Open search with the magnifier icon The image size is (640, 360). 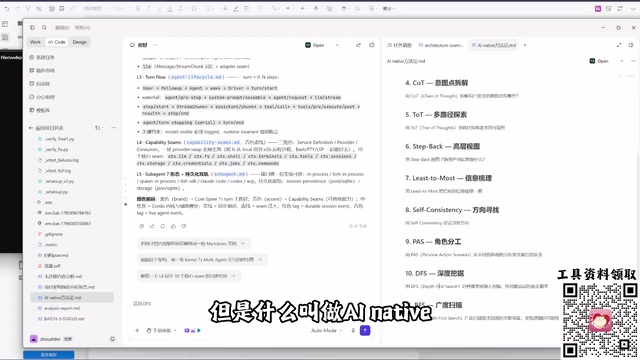pyautogui.click(x=44, y=27)
